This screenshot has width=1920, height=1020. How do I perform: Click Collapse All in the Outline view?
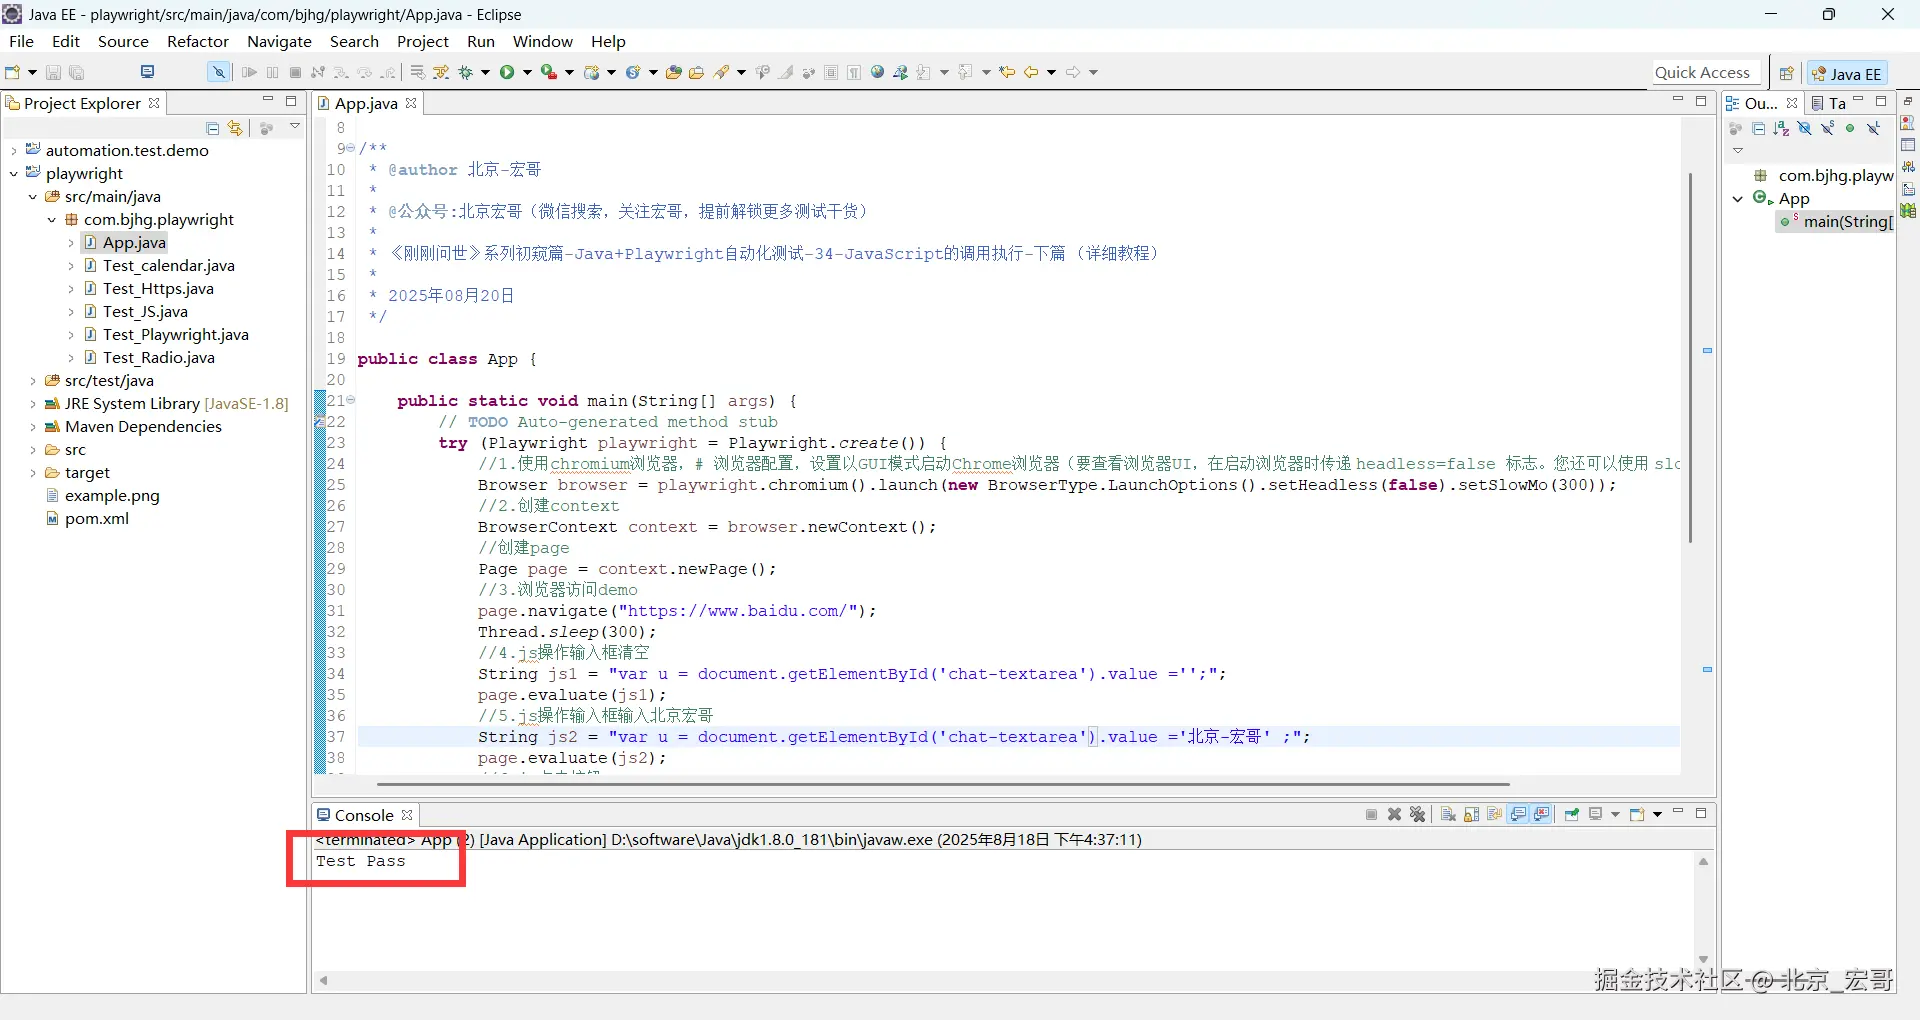pyautogui.click(x=1759, y=128)
